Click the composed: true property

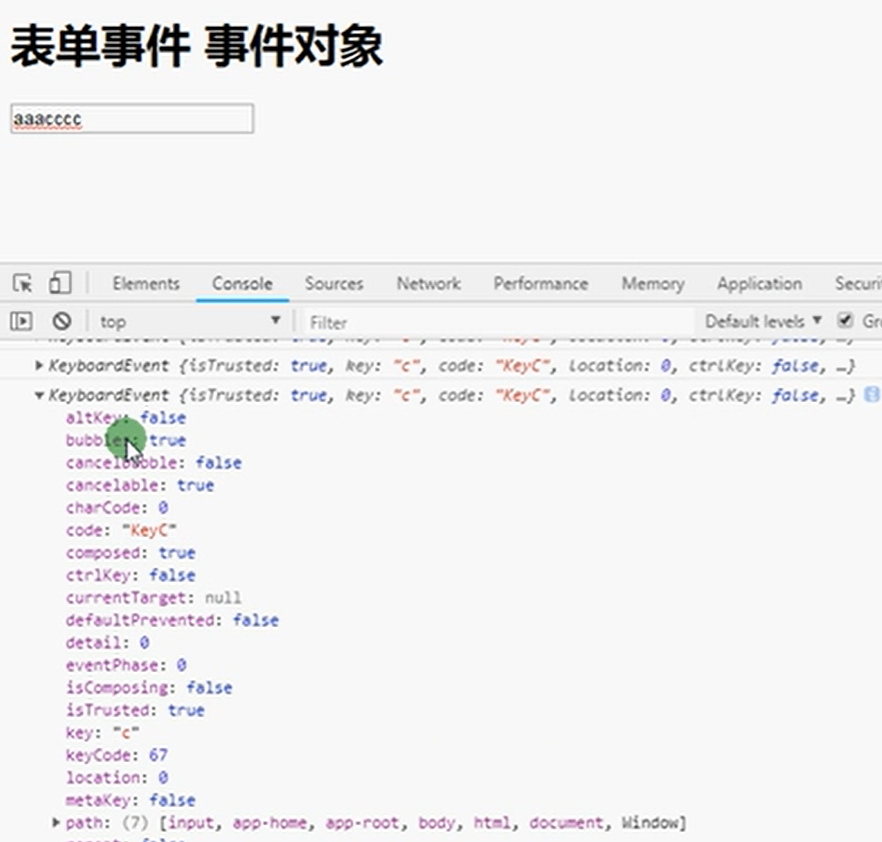coord(130,552)
